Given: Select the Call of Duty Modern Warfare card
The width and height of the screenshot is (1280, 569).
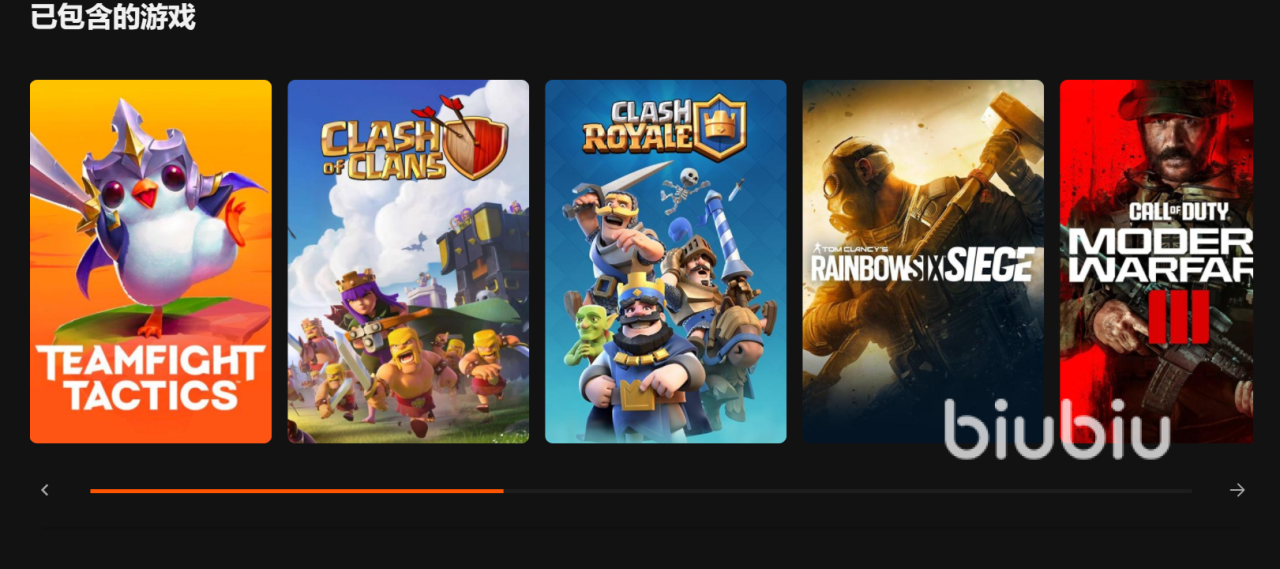Looking at the screenshot, I should 1156,261.
